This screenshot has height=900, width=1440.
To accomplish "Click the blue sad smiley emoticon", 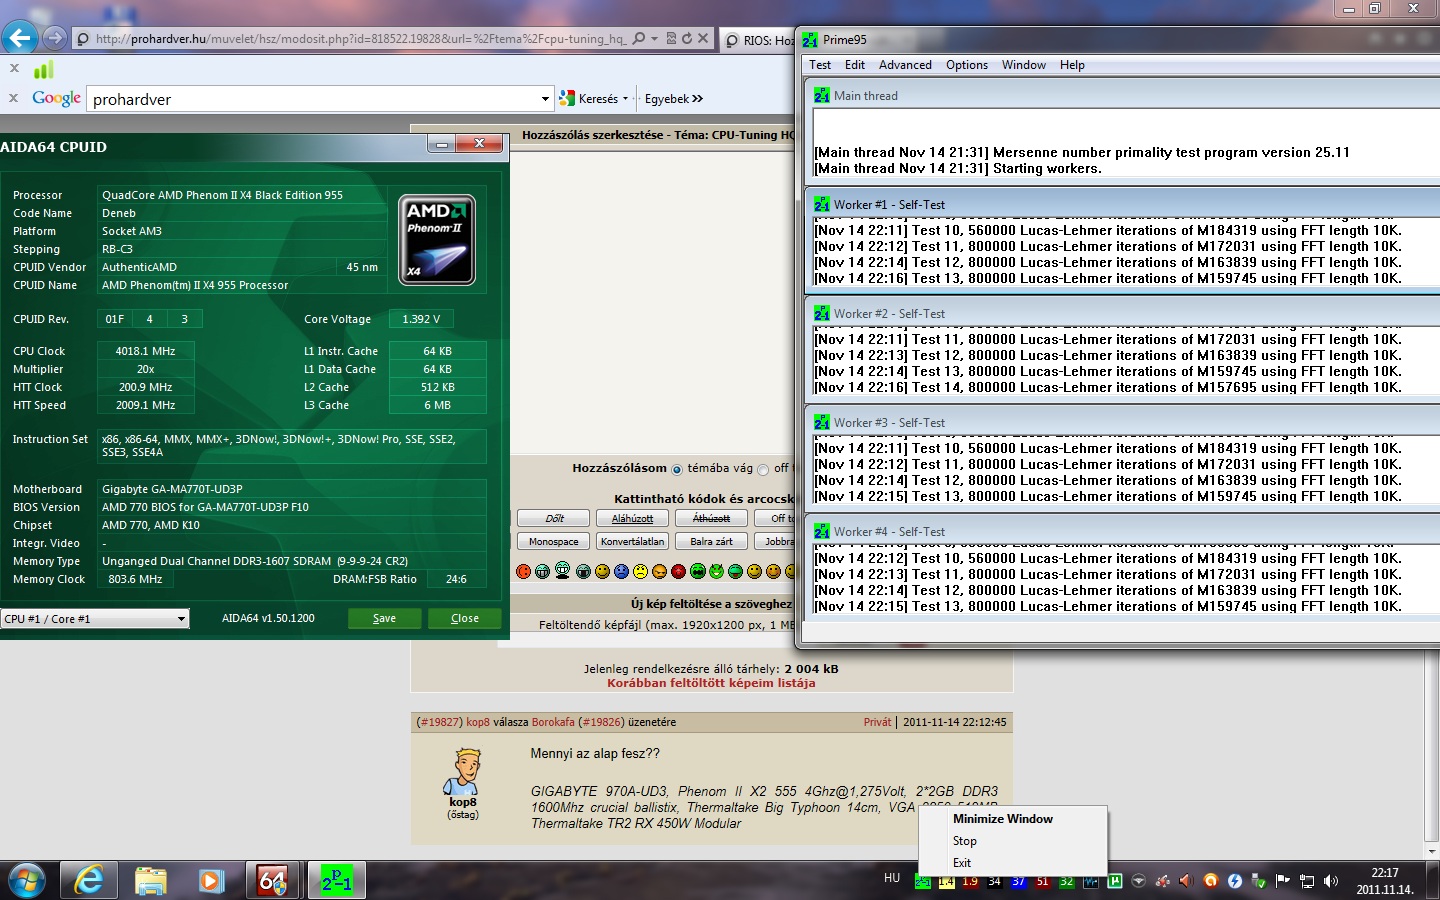I will 621,571.
